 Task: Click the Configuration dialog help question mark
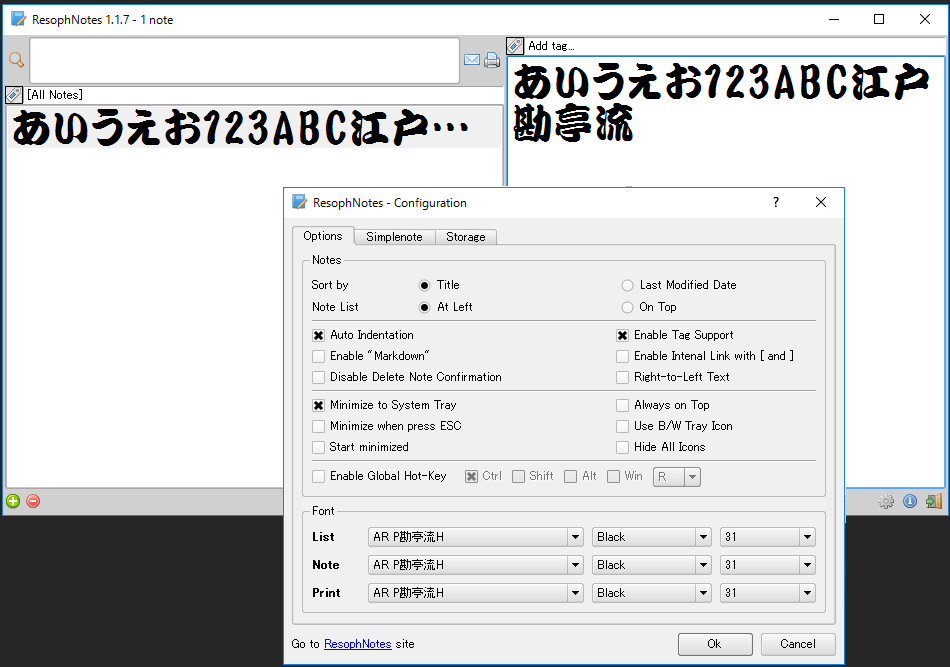tap(776, 202)
